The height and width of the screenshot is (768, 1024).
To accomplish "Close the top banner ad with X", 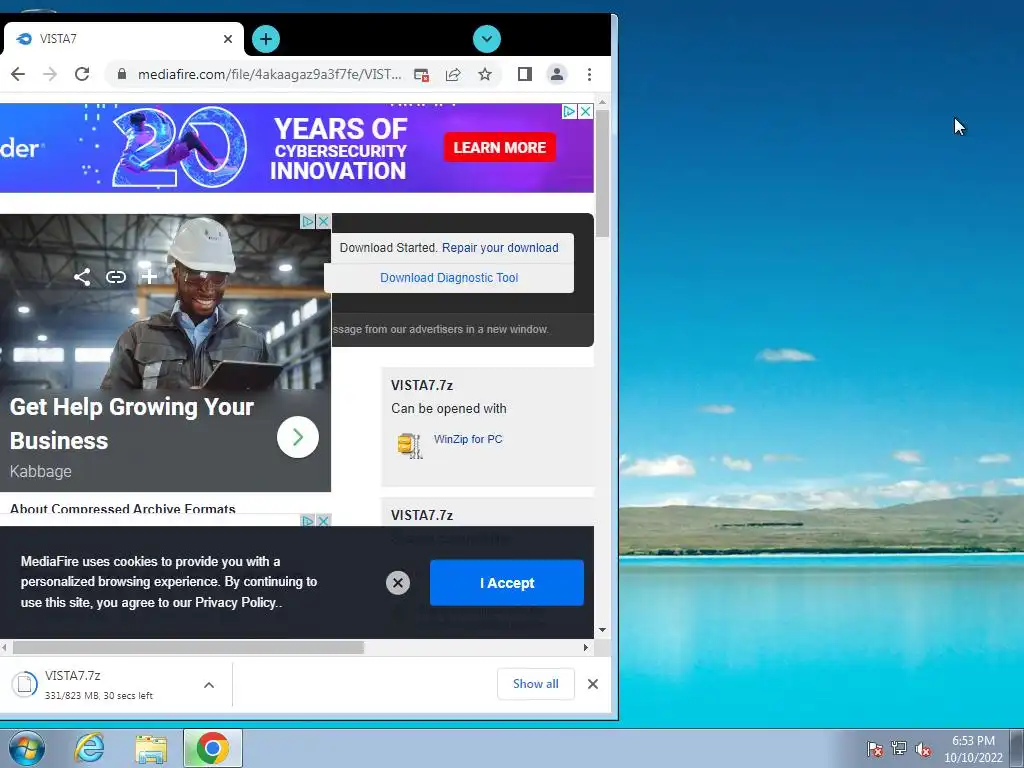I will [586, 112].
